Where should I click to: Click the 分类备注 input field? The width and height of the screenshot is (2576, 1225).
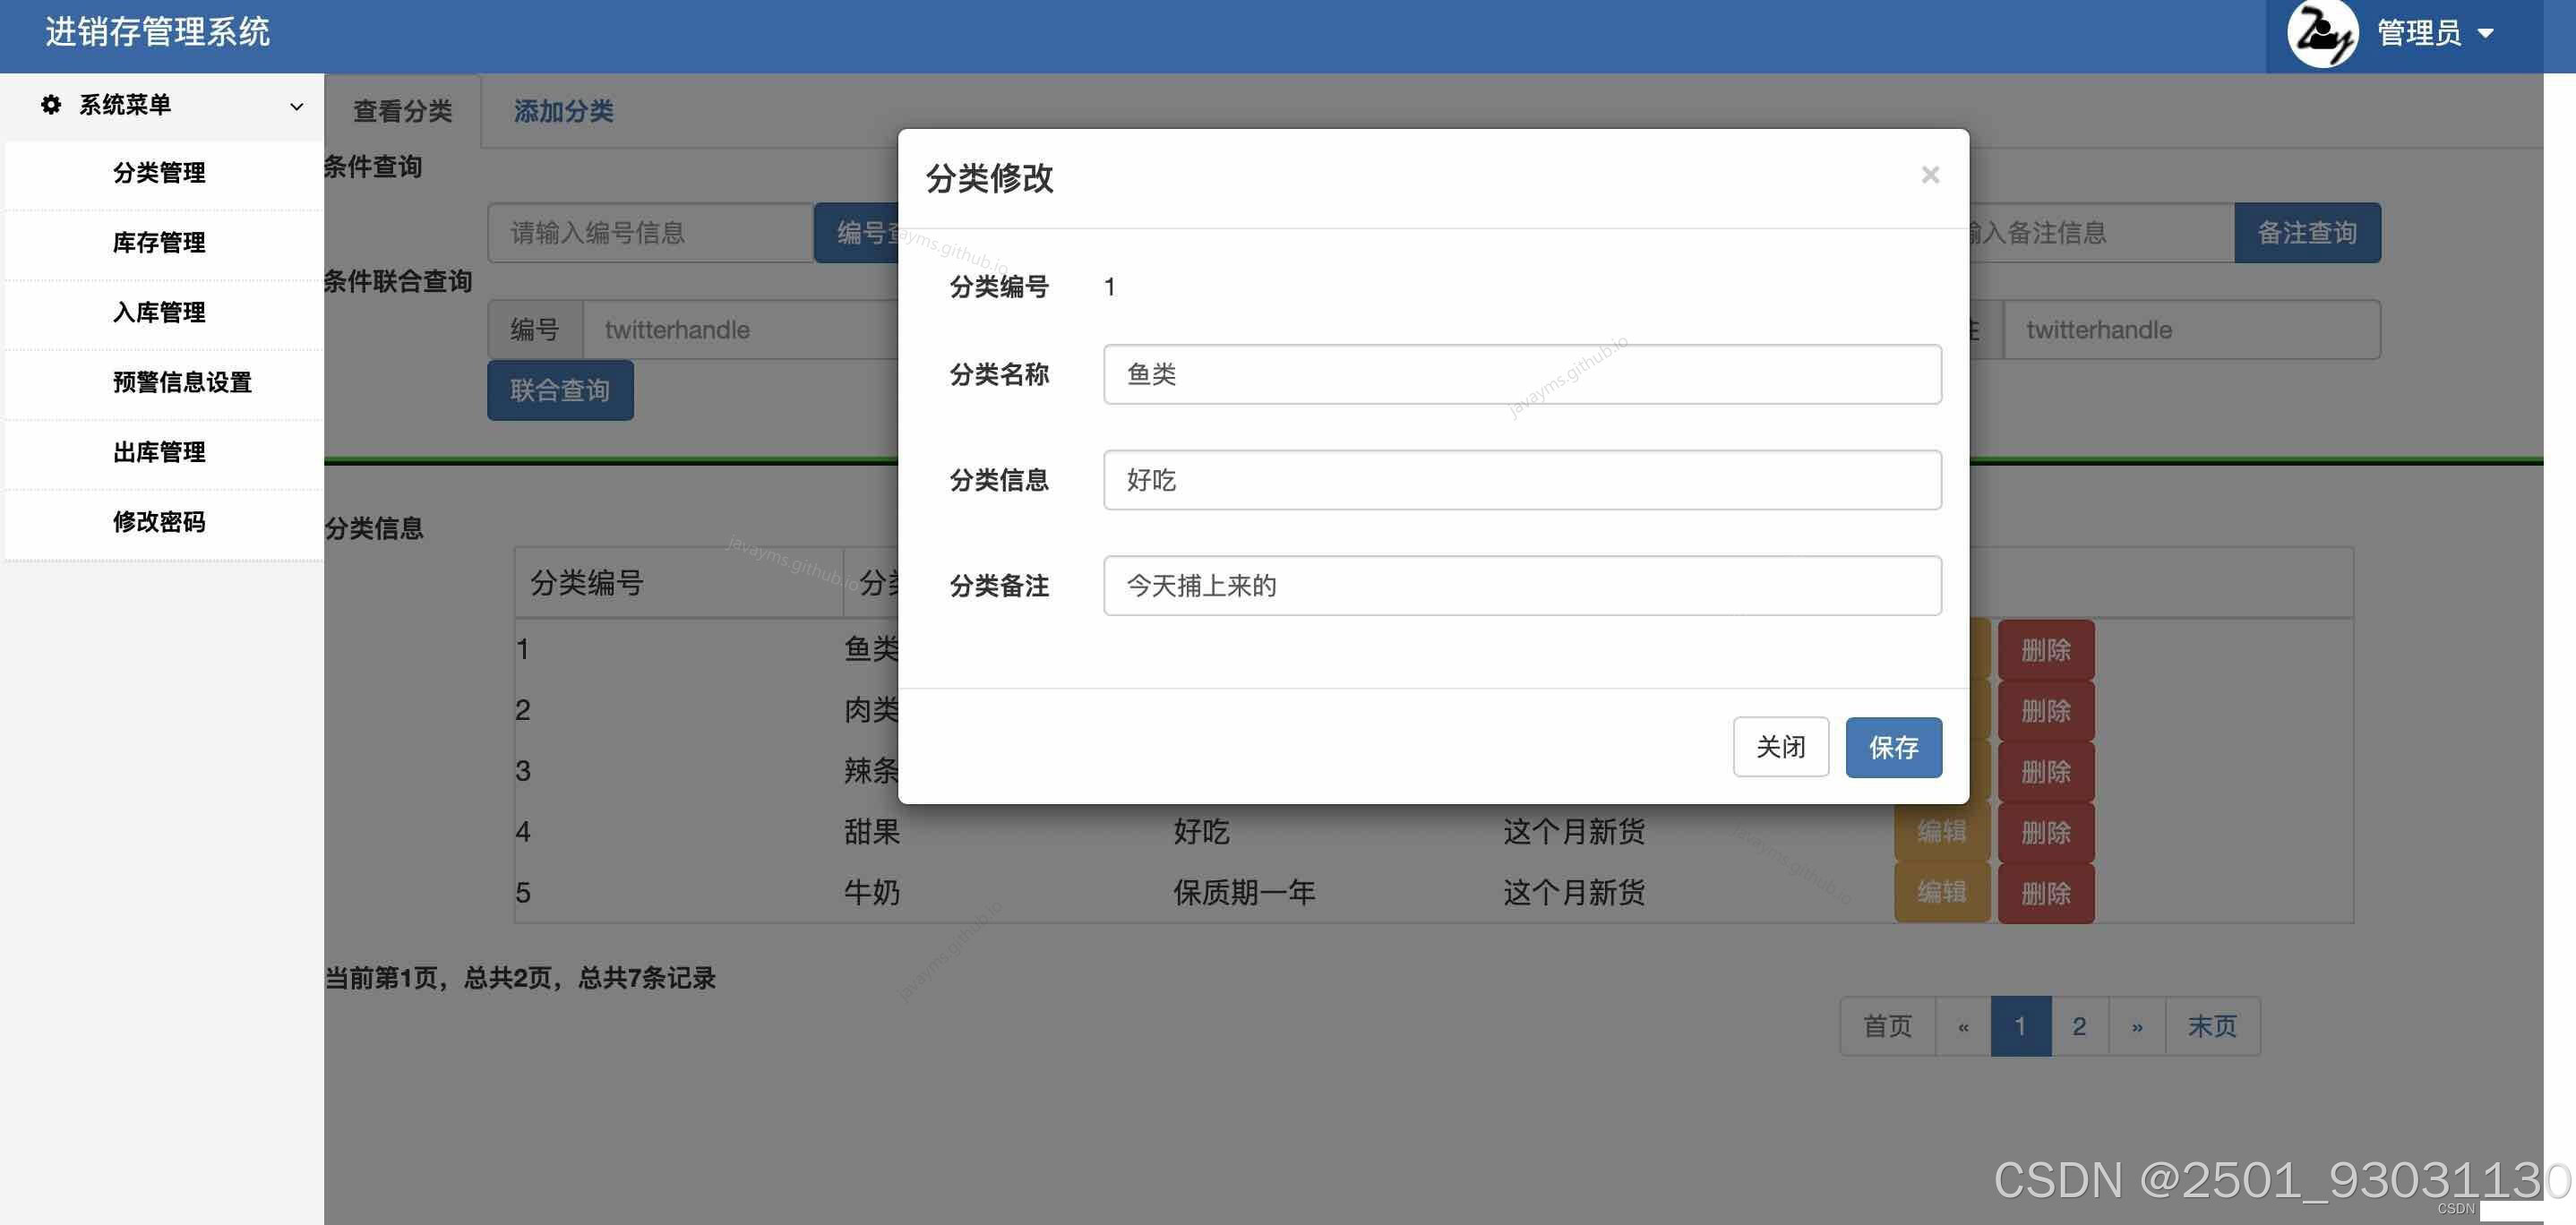coord(1522,586)
